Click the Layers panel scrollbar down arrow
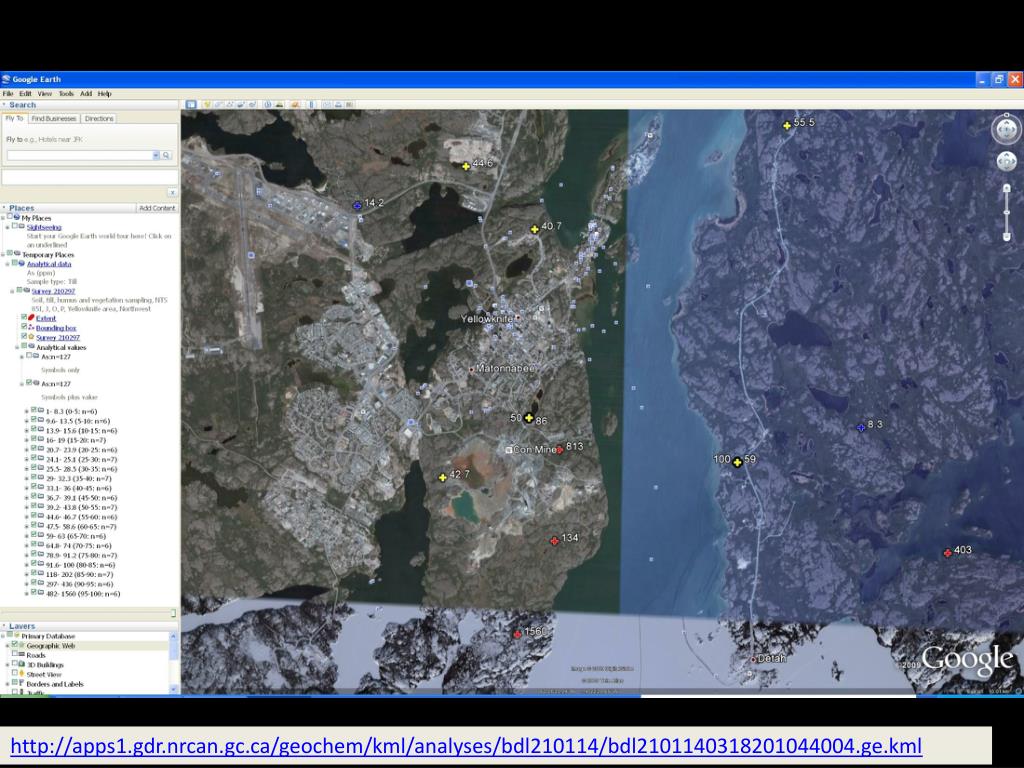The width and height of the screenshot is (1024, 768). 174,689
